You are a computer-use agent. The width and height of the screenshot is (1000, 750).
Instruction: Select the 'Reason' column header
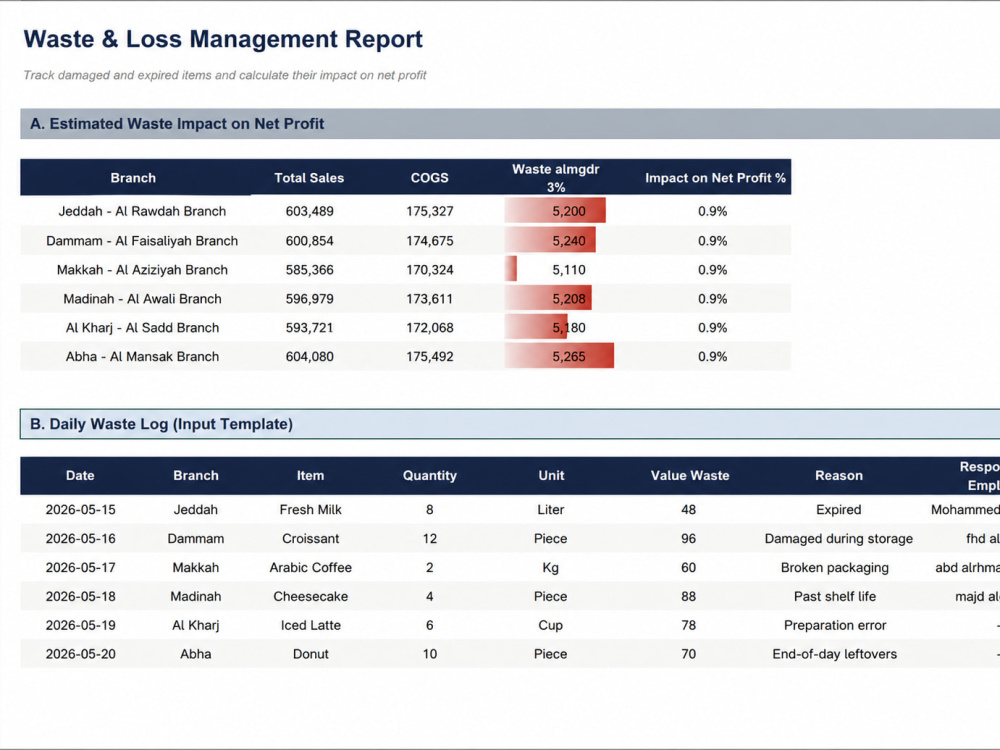point(839,476)
